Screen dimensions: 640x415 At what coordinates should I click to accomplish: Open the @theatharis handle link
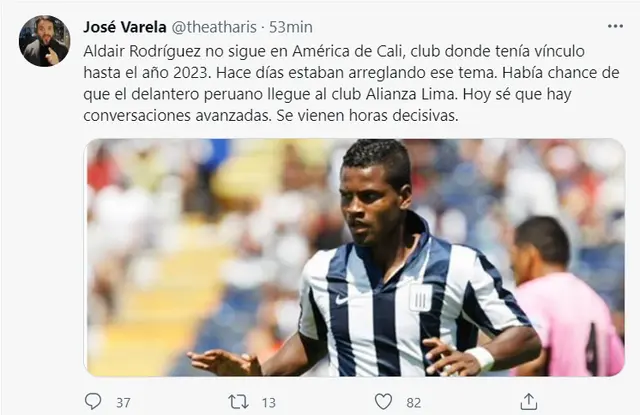tap(214, 27)
